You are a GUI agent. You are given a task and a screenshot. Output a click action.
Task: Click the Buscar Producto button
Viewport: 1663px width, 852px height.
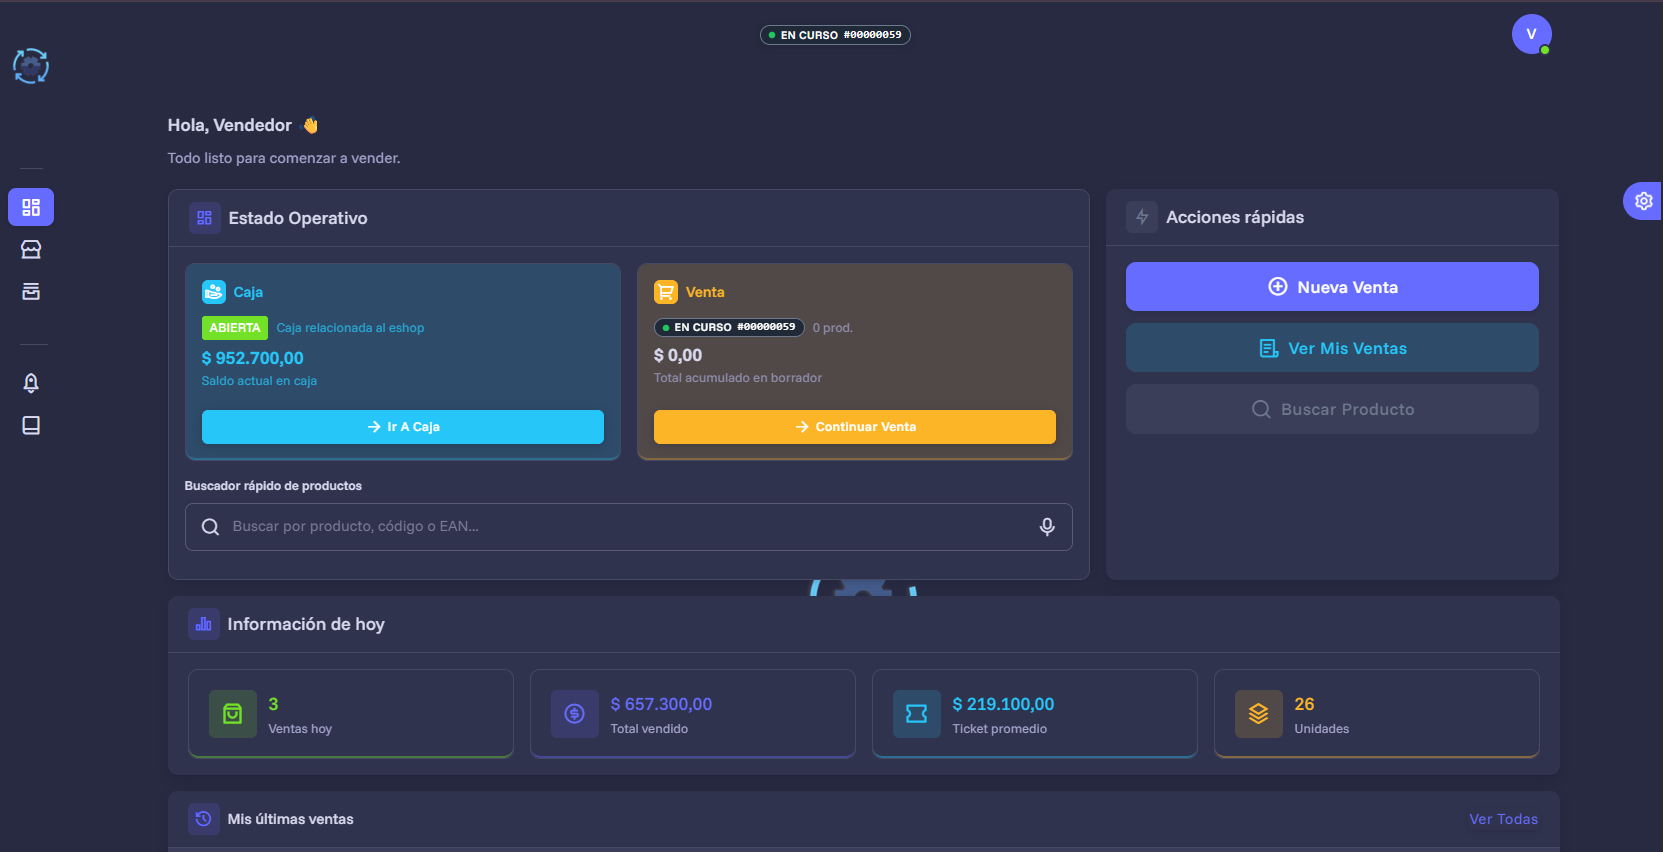(1332, 409)
